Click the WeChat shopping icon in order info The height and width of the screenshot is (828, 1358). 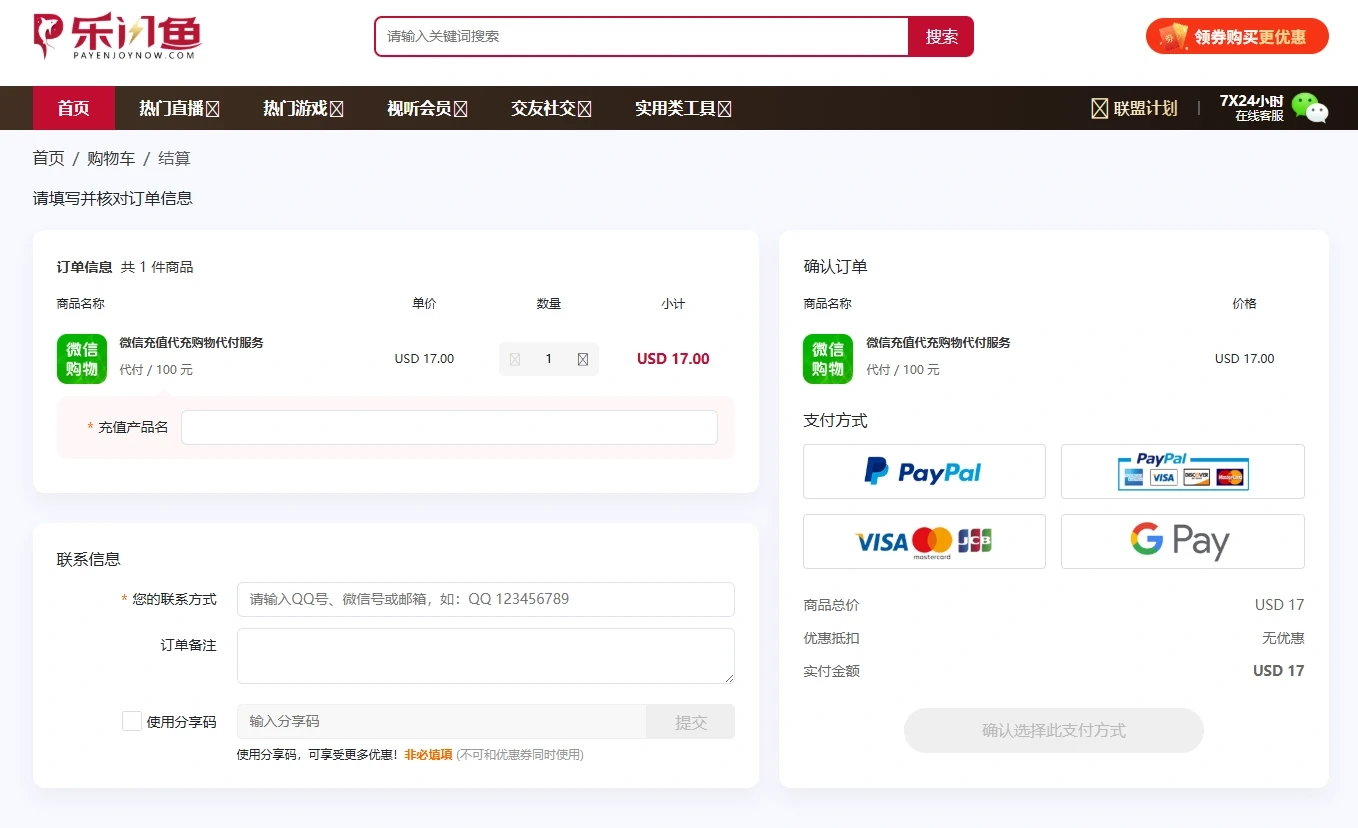[x=82, y=359]
